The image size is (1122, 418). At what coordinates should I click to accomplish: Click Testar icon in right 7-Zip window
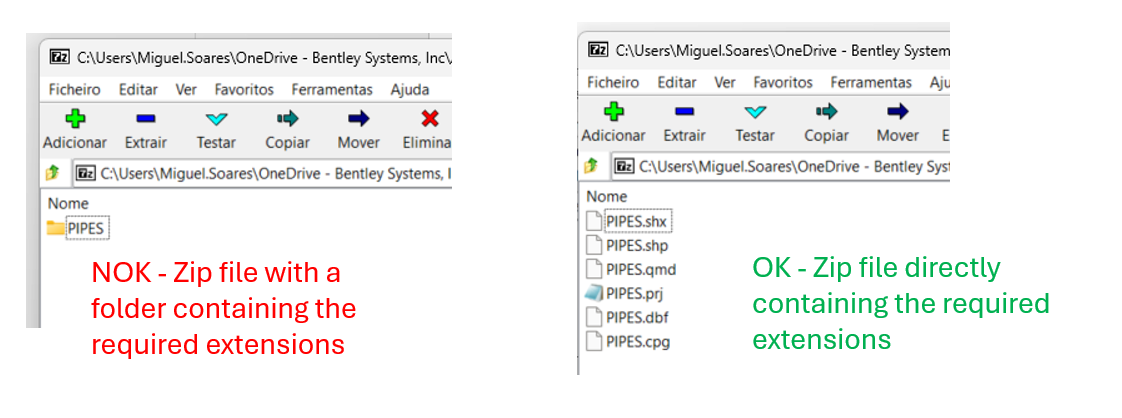755,112
